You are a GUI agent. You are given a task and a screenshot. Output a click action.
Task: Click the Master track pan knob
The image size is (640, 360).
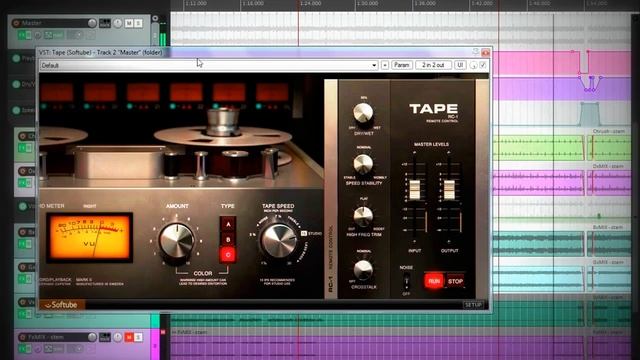(x=118, y=23)
